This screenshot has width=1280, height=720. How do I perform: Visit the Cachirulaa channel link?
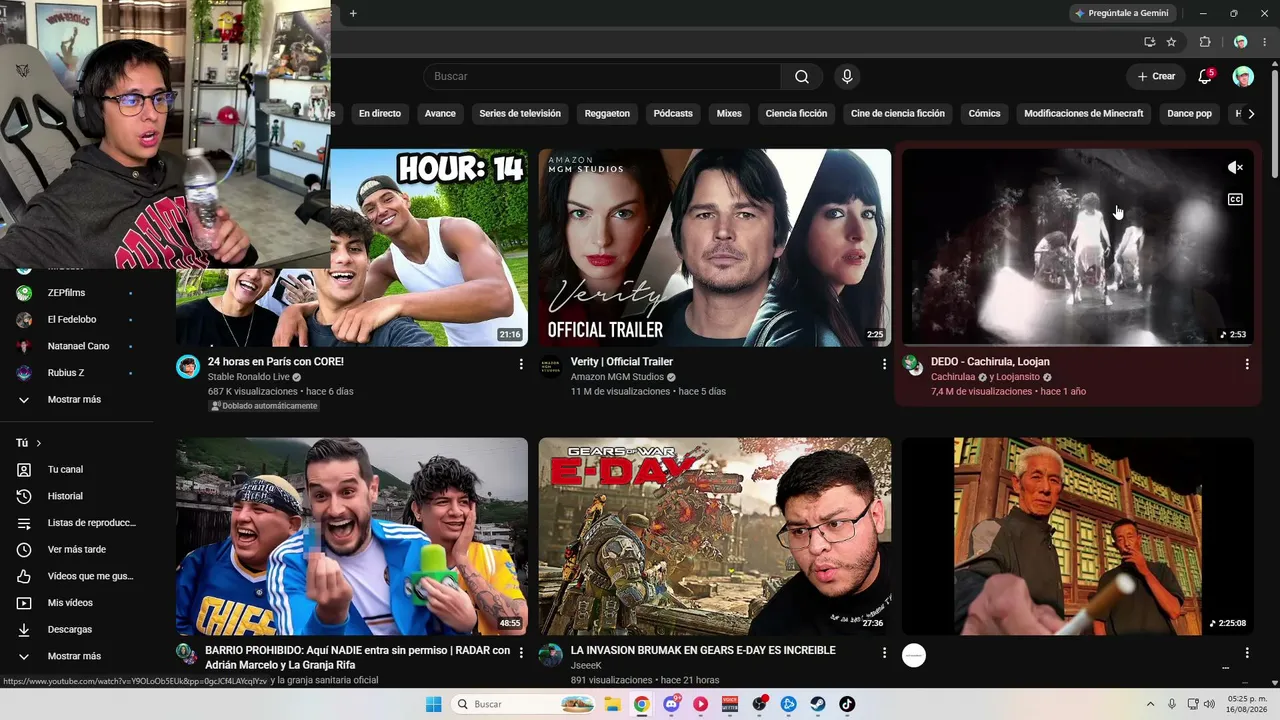953,377
